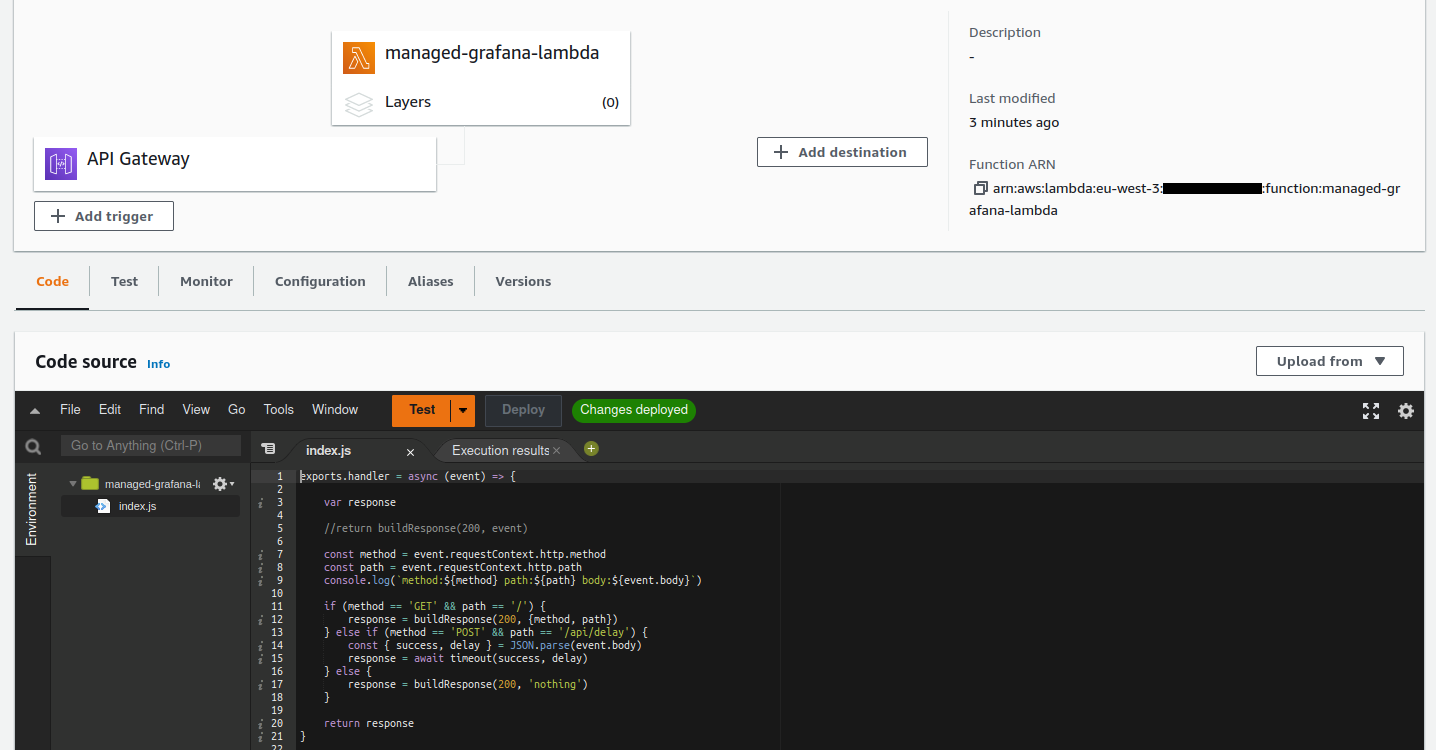Switch to the Configuration tab
Viewport: 1436px width, 750px height.
click(x=321, y=282)
